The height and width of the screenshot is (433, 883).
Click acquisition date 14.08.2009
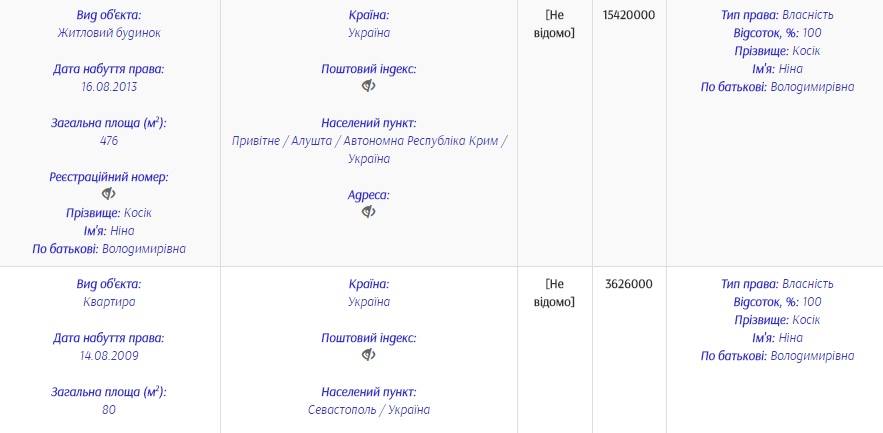(x=109, y=356)
